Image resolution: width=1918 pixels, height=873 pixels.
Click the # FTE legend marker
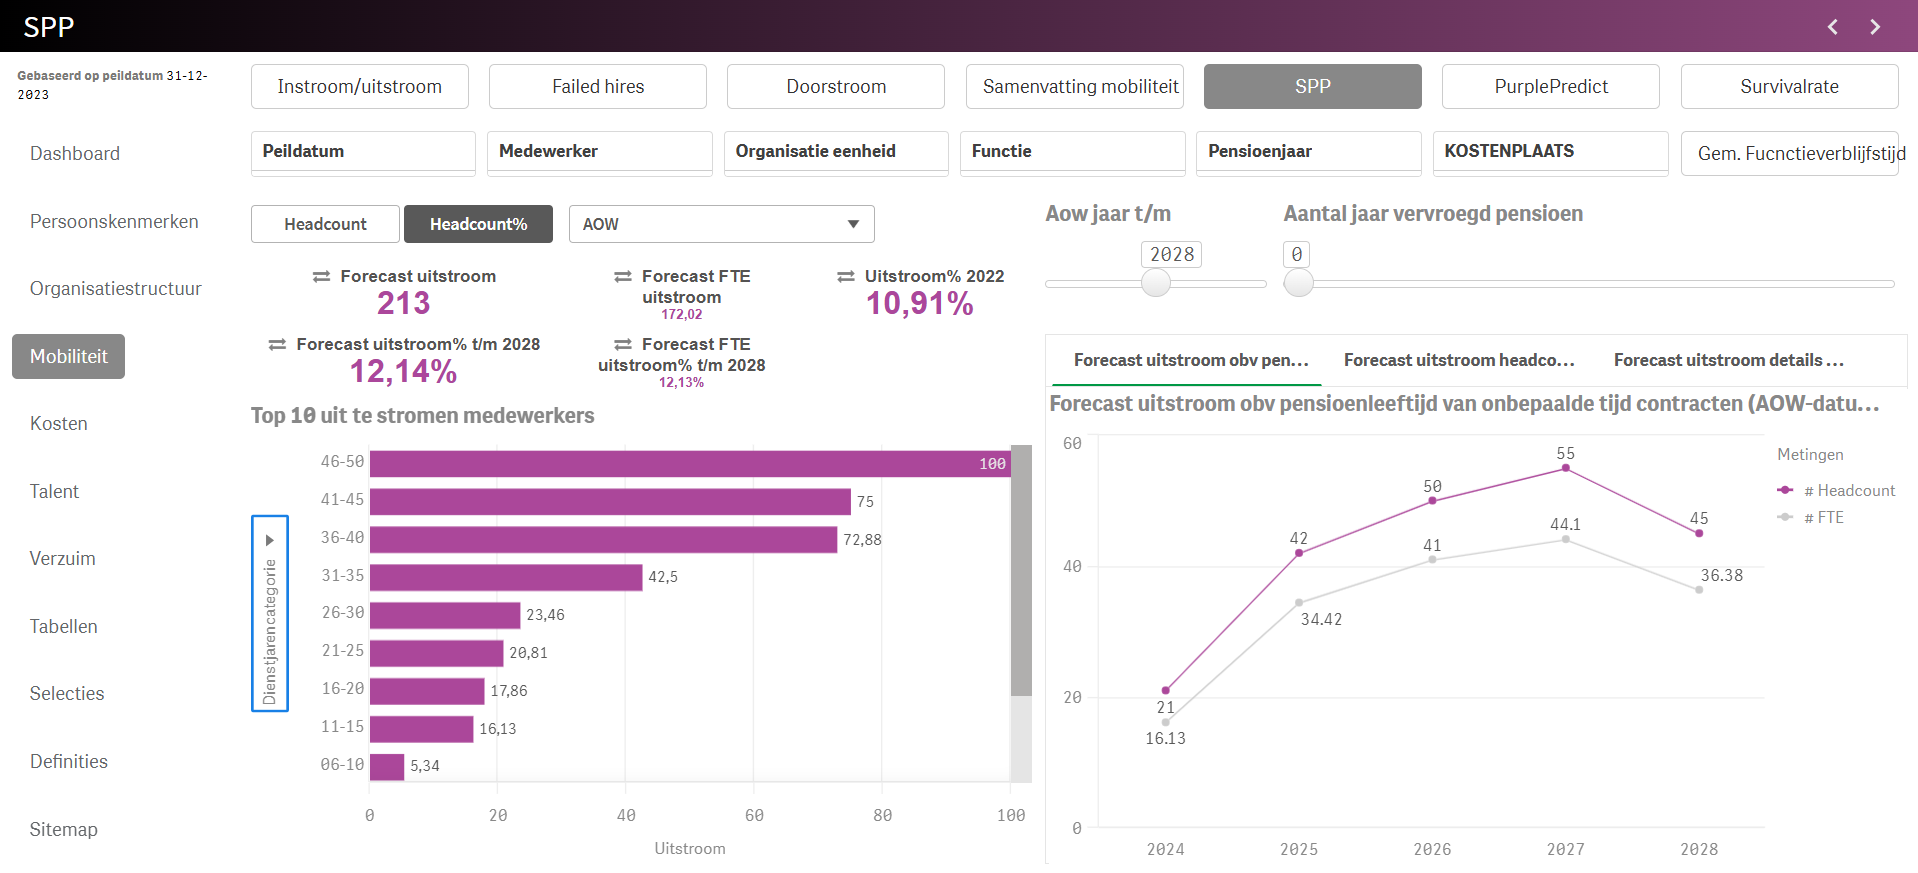click(1785, 517)
